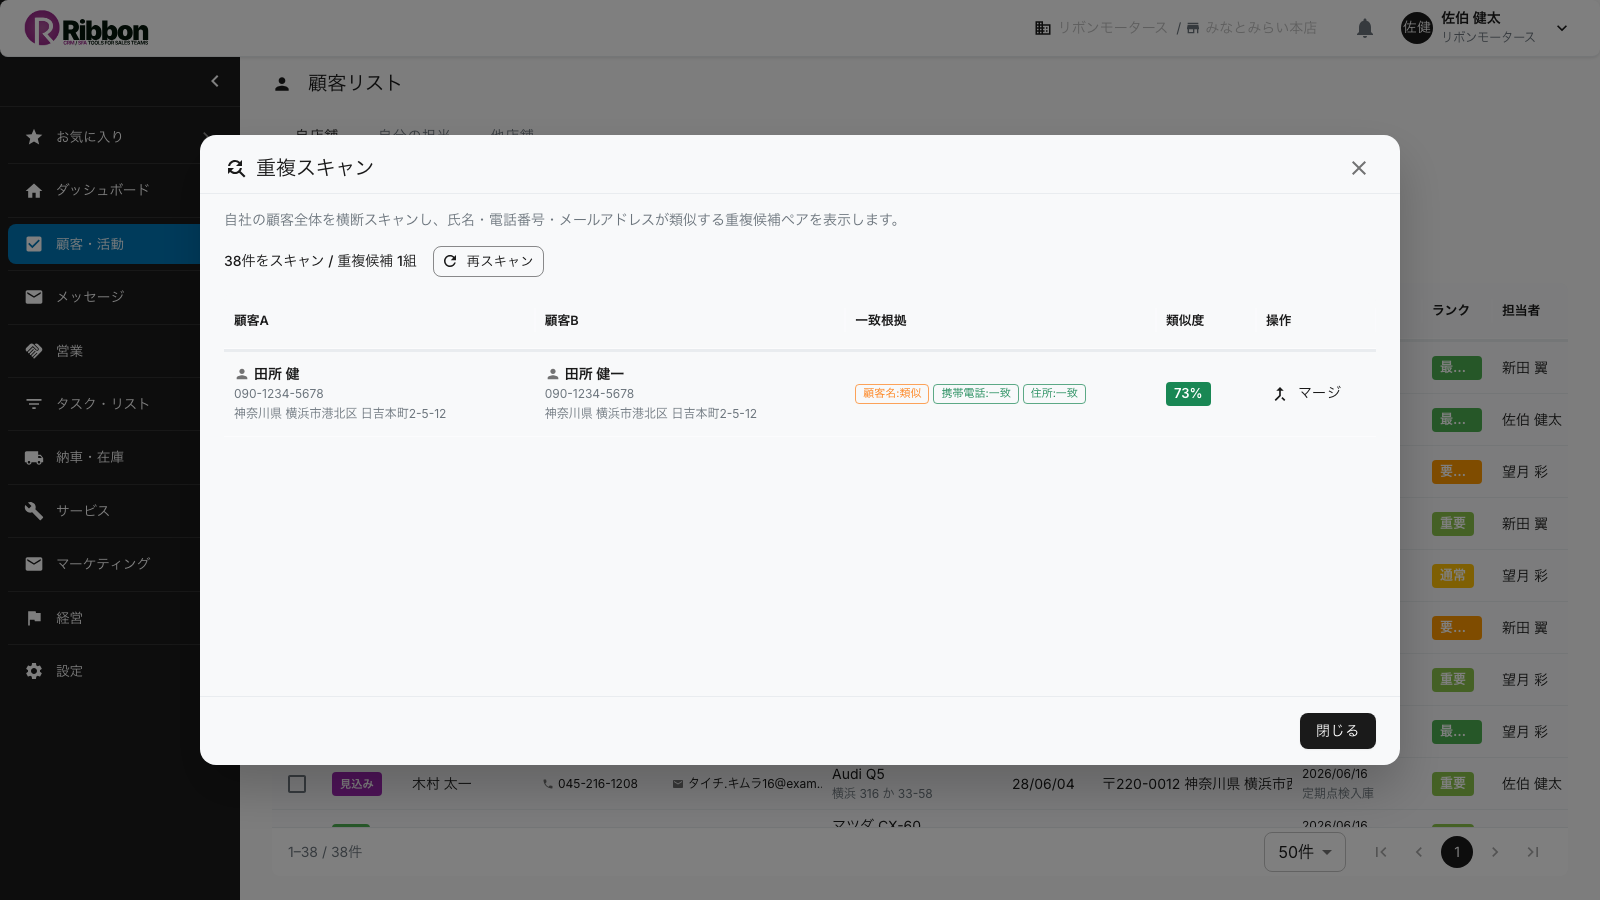Viewport: 1600px width, 900px height.
Task: Open the 50件 page size dropdown
Action: (x=1305, y=852)
